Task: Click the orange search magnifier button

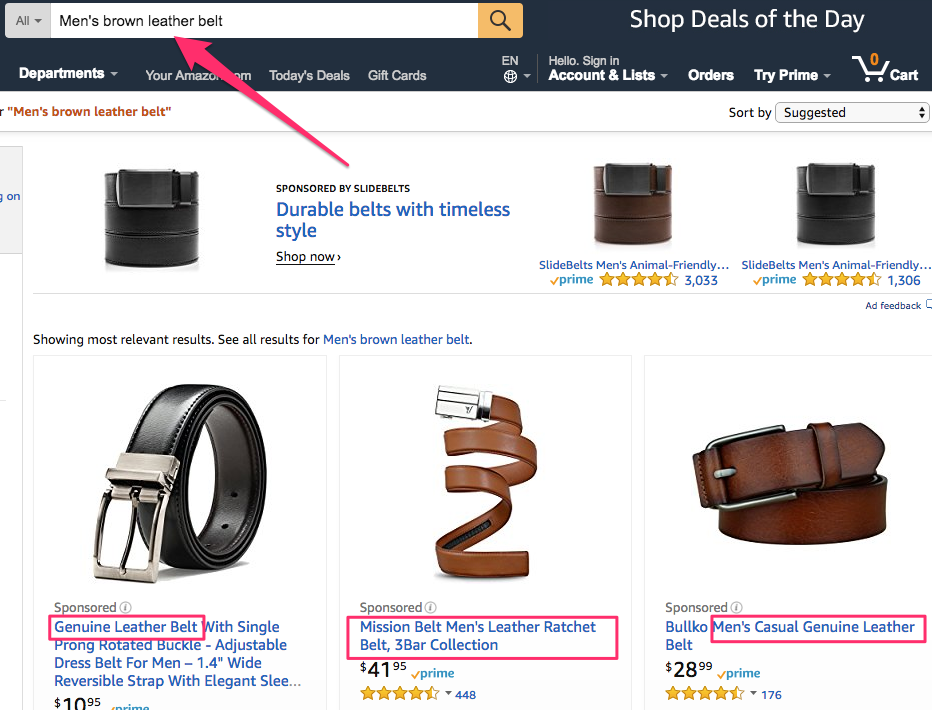Action: (x=500, y=20)
